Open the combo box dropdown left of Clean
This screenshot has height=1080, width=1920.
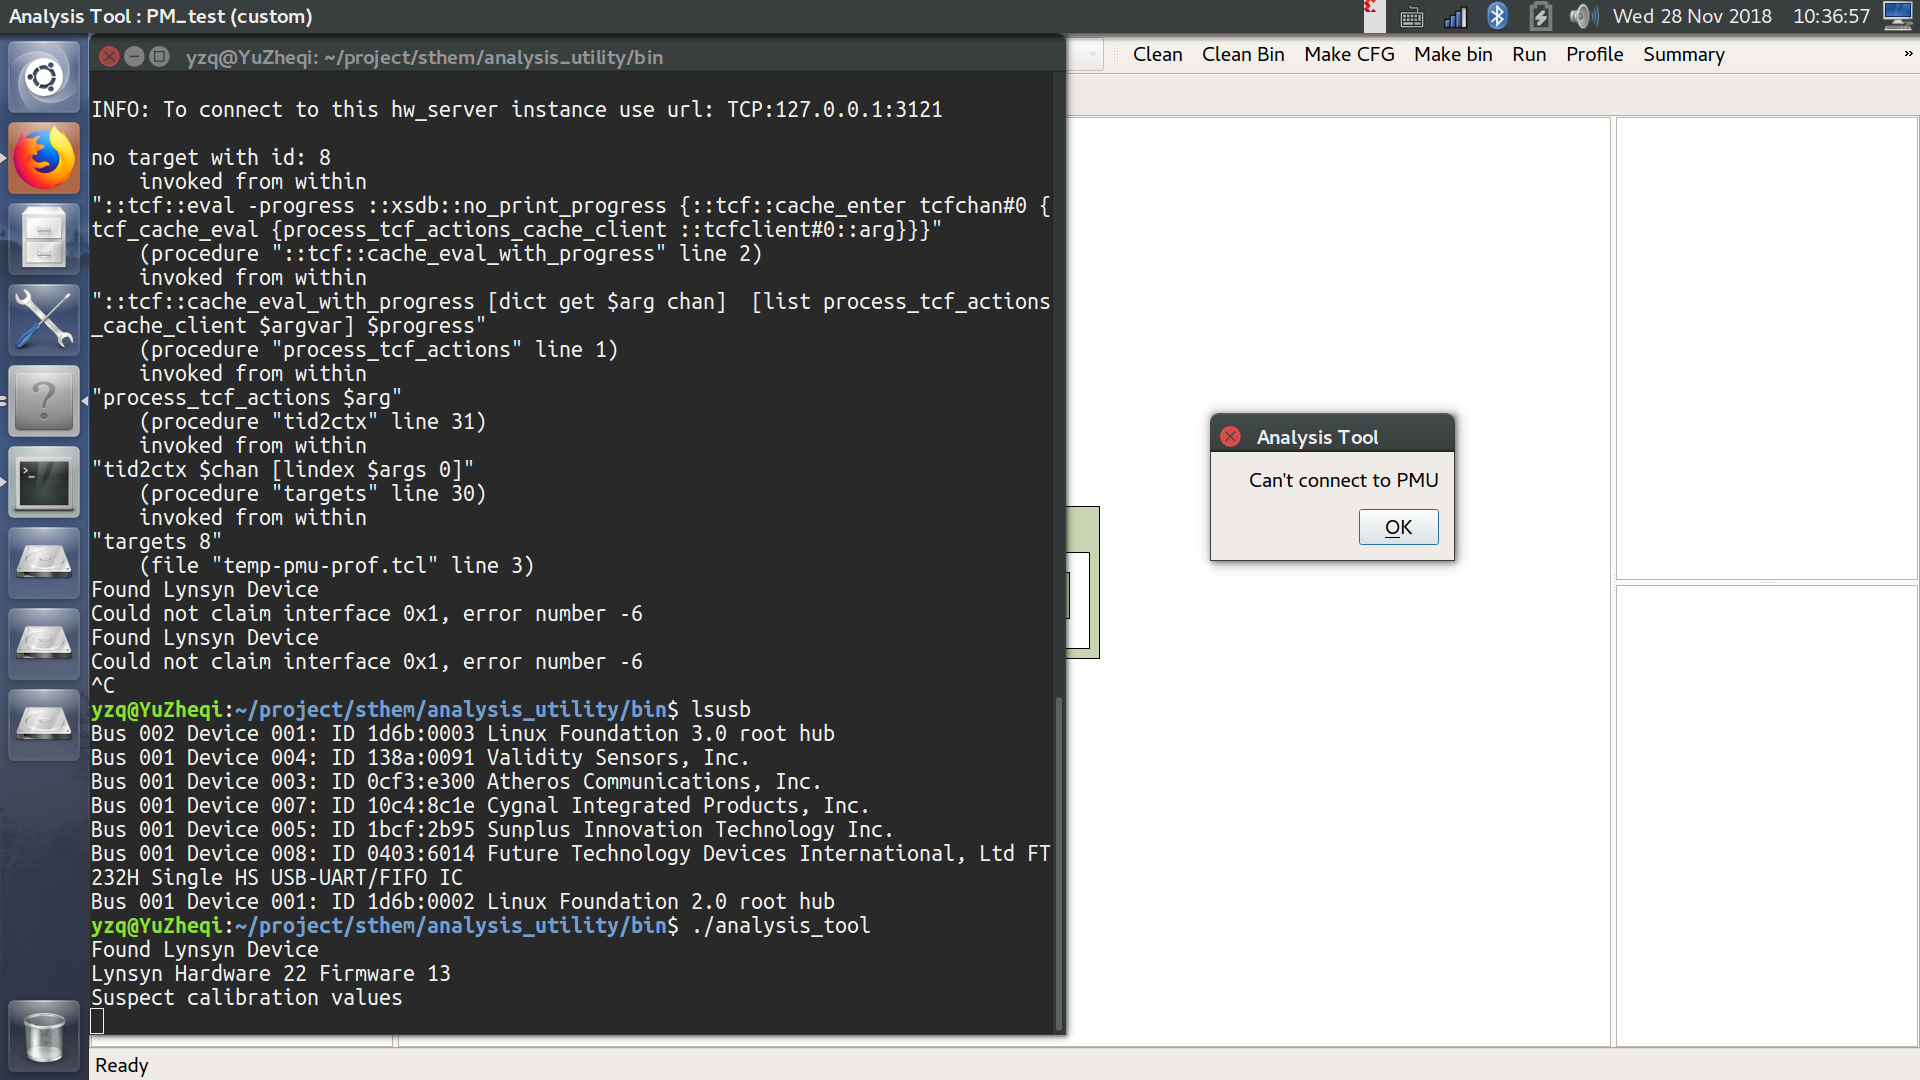(x=1091, y=54)
